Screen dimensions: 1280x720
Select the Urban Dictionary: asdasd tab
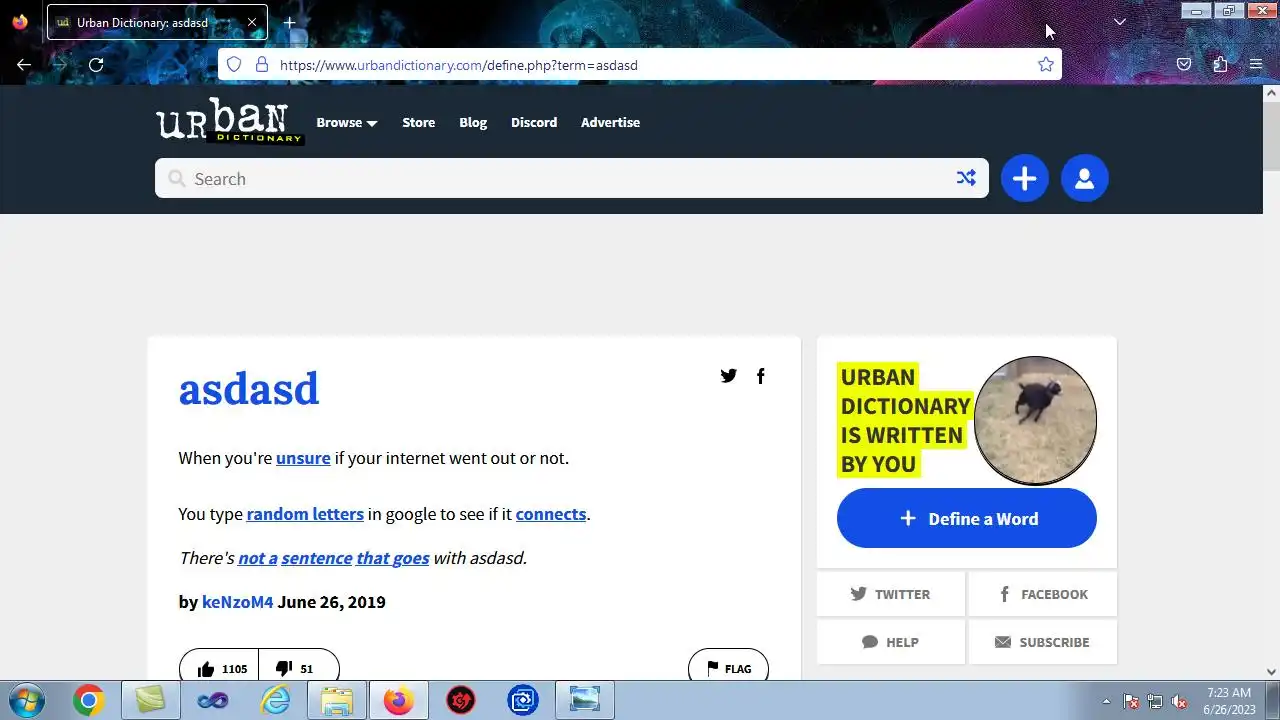157,22
